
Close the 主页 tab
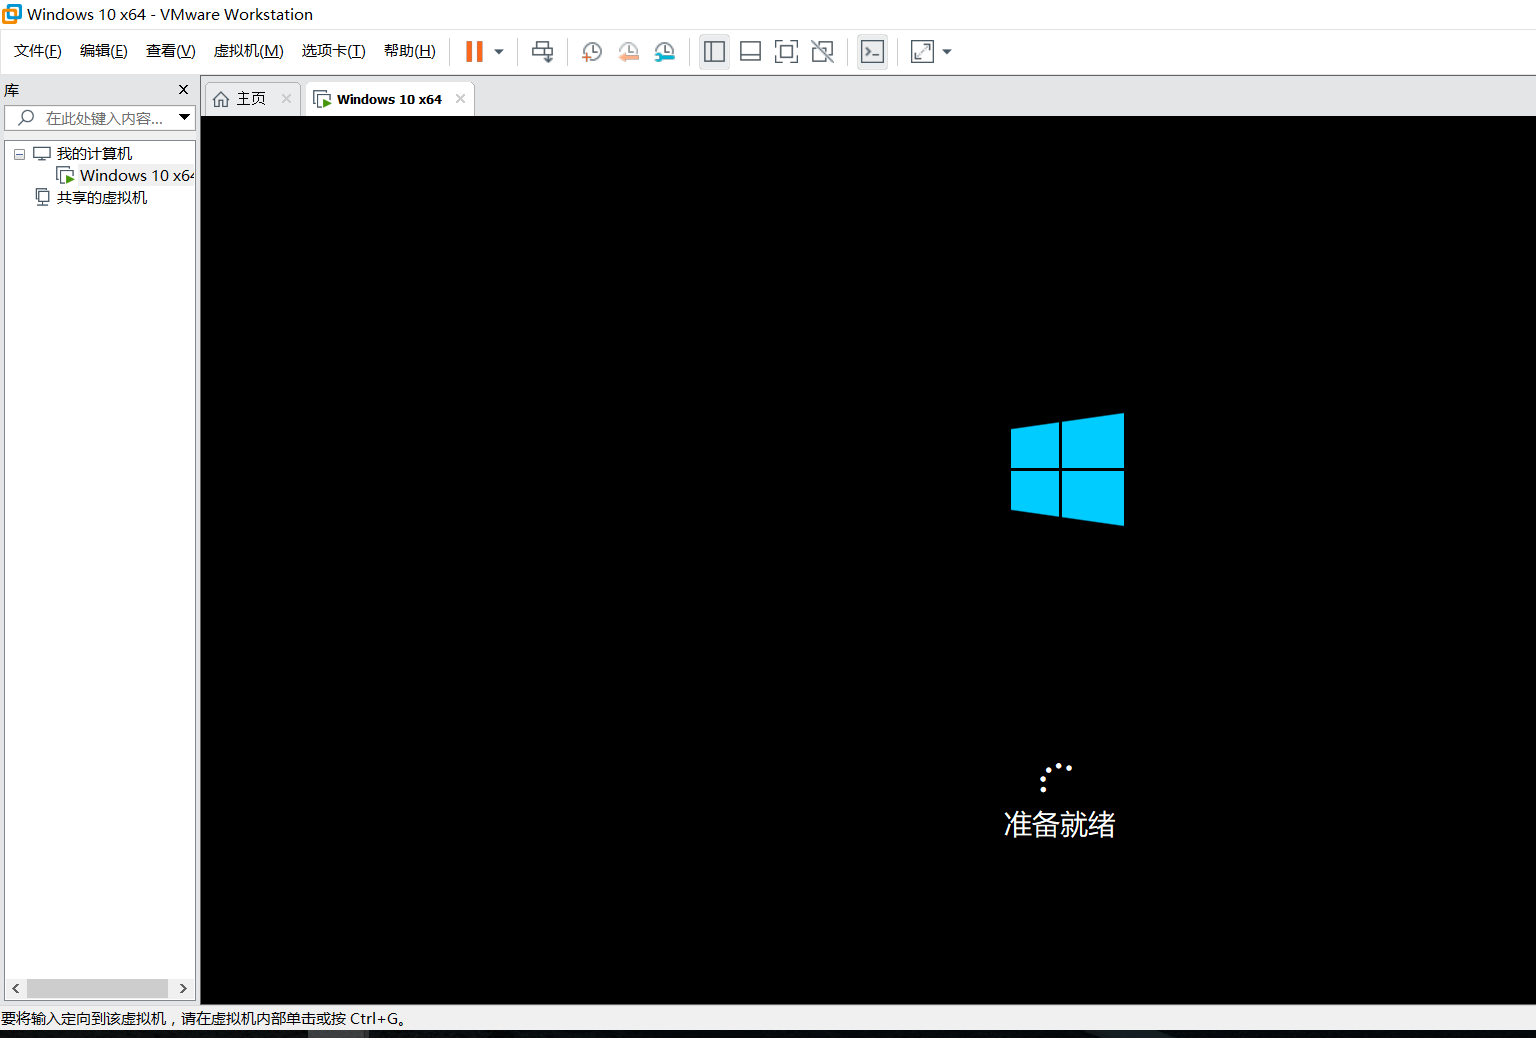coord(286,99)
